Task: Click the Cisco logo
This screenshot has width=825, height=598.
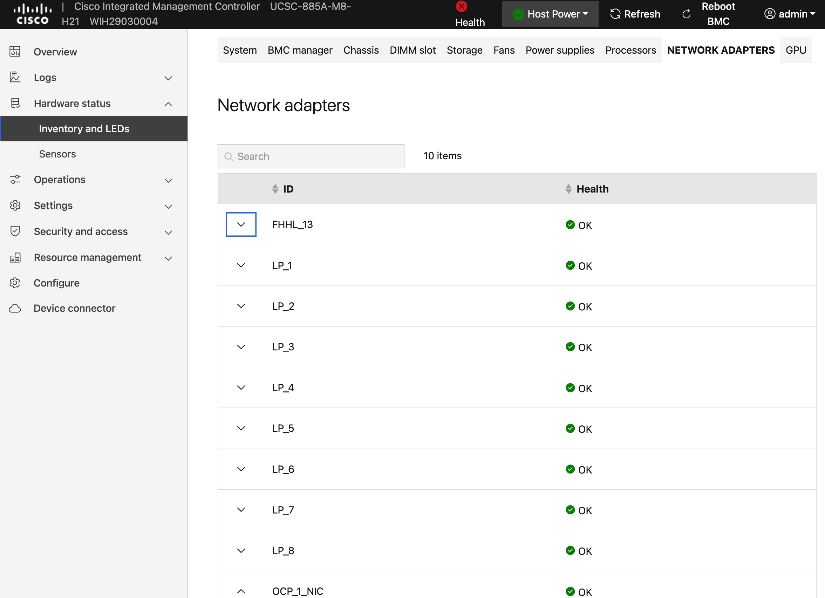Action: [x=32, y=13]
